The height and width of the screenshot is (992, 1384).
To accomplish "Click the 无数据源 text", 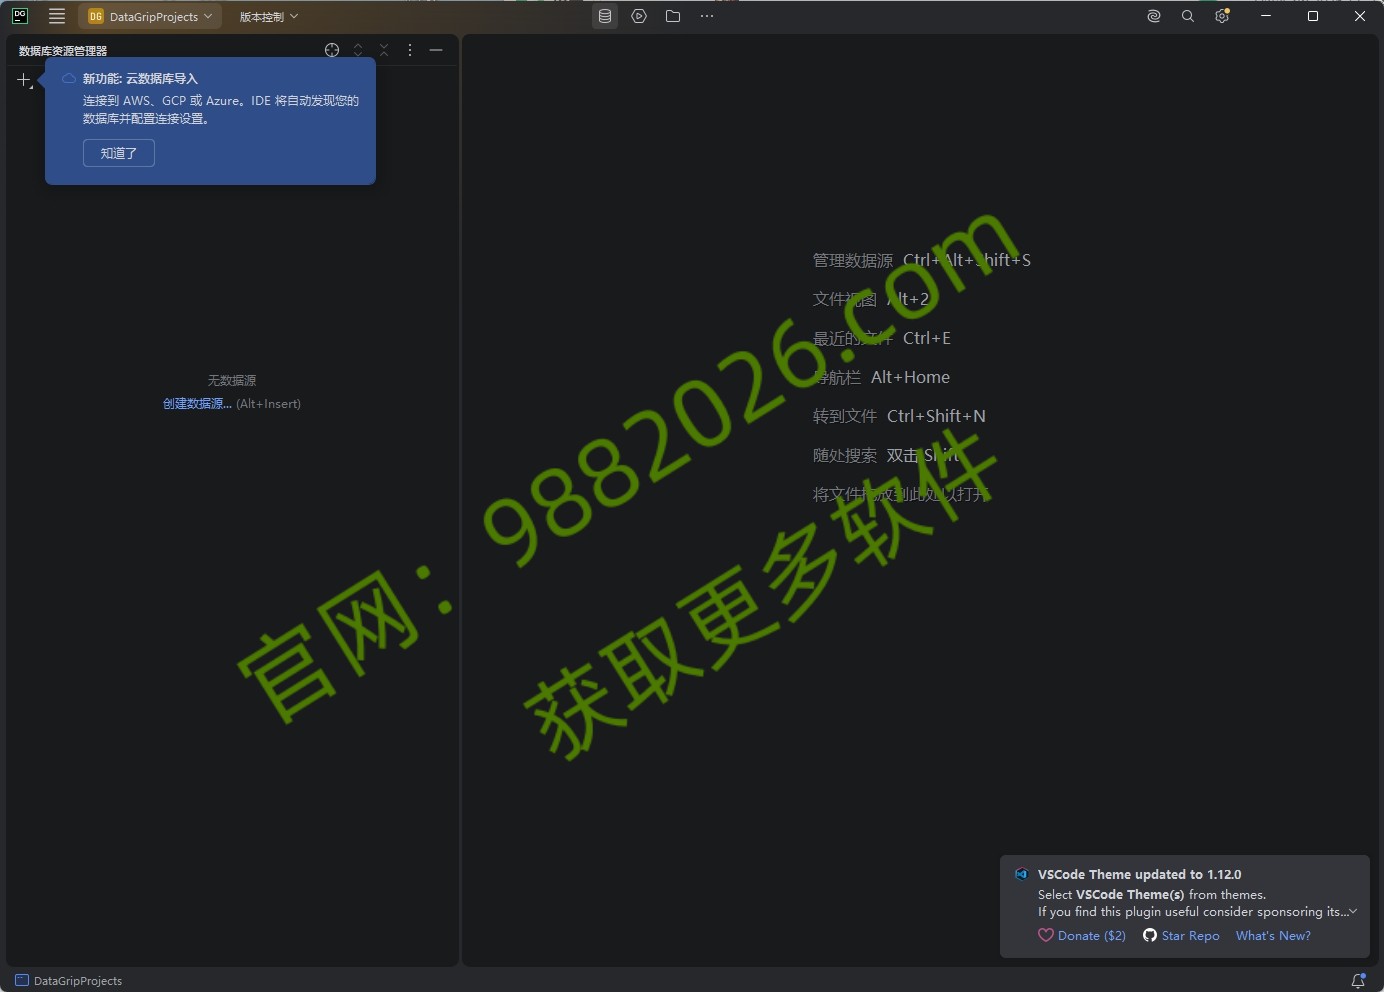I will [232, 381].
